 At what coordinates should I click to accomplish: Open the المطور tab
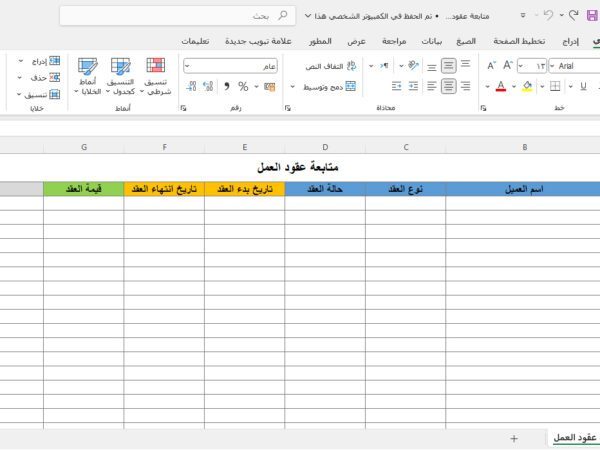pyautogui.click(x=320, y=41)
